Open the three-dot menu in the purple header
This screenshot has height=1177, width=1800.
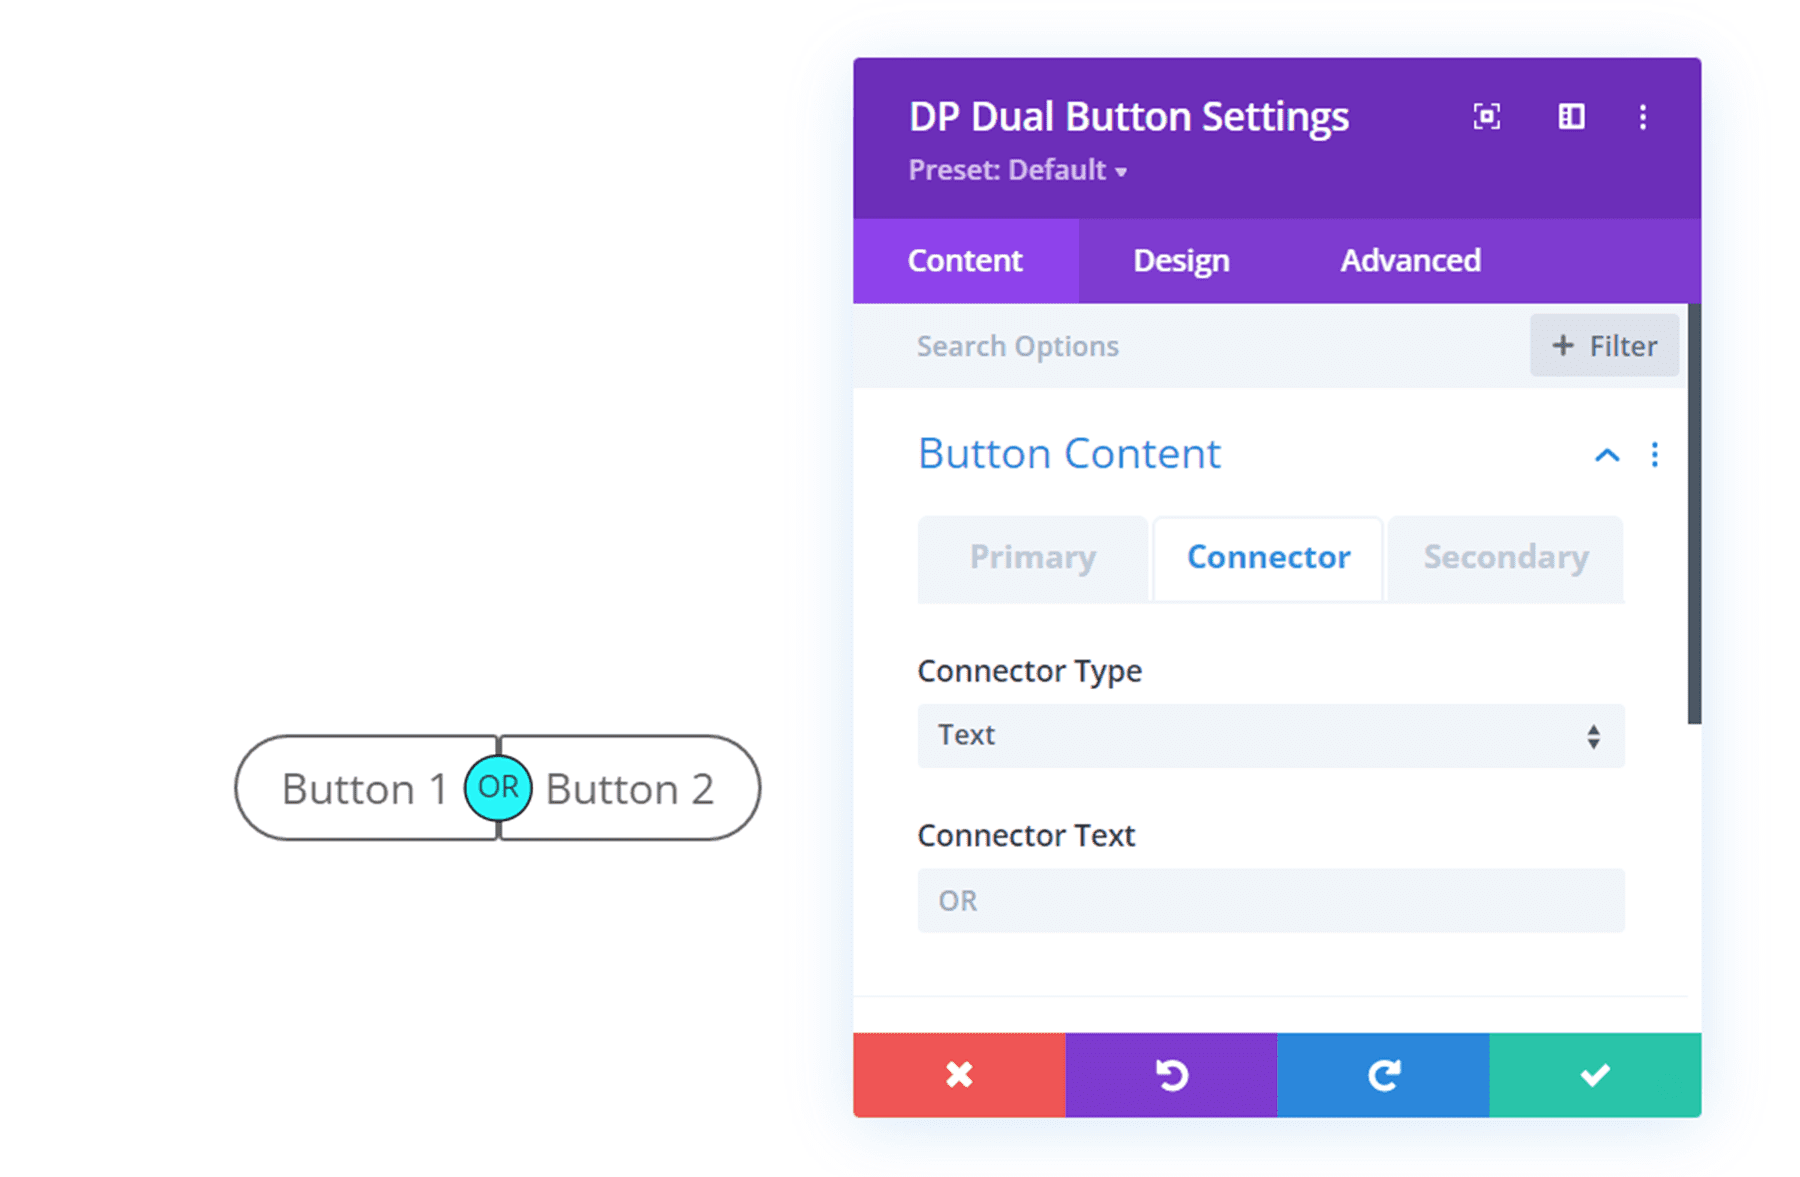coord(1643,117)
